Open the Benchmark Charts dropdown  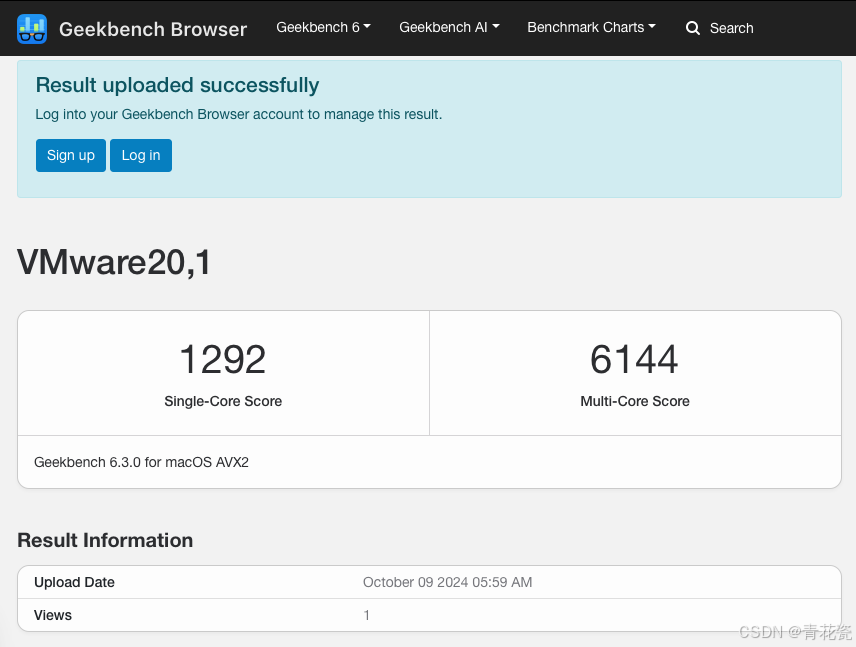tap(591, 27)
